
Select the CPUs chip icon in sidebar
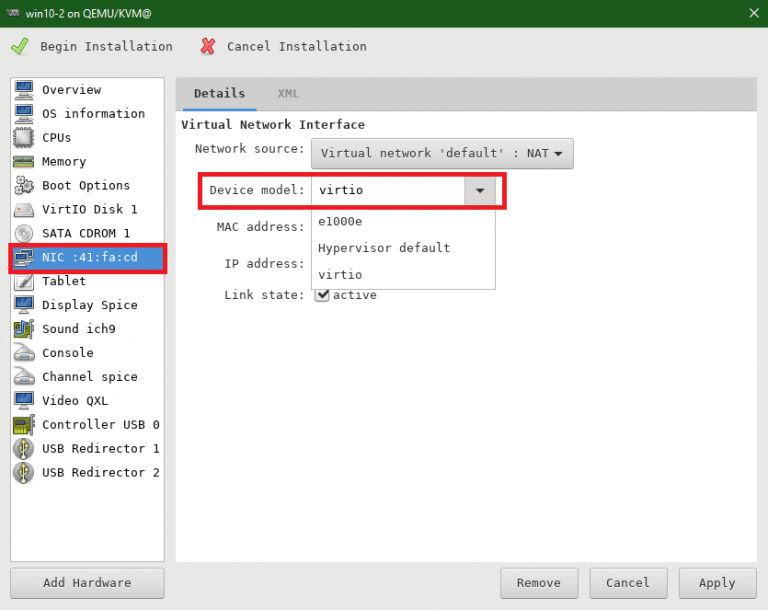24,137
